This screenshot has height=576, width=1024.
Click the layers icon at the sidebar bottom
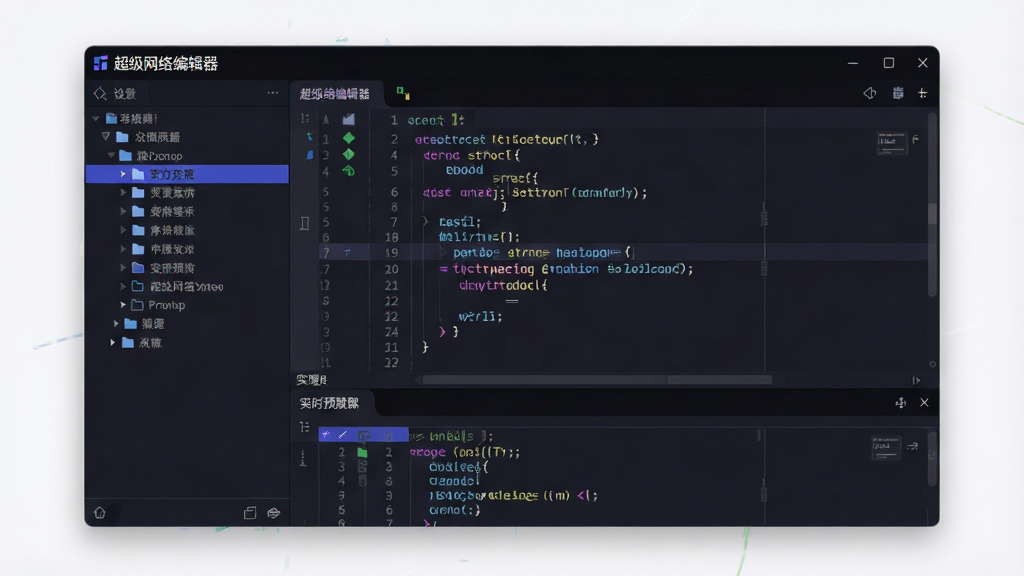click(274, 513)
